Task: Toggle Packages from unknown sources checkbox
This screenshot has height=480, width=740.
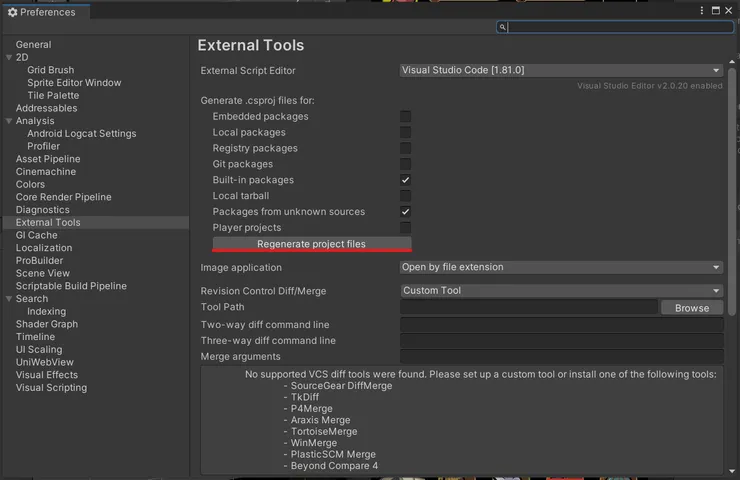Action: coord(406,212)
